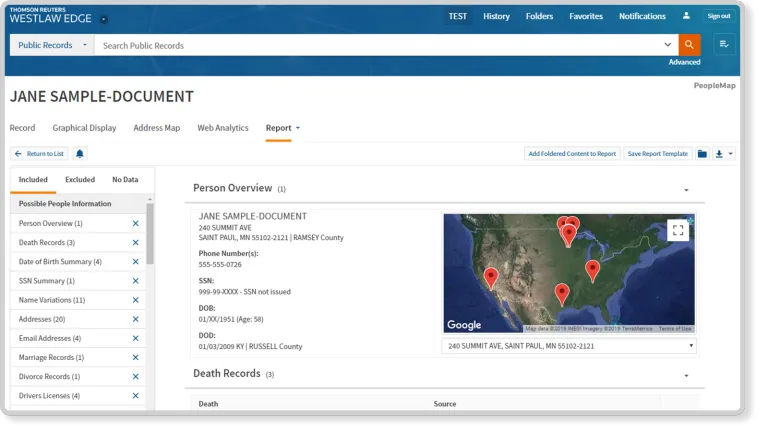This screenshot has width=768, height=432.
Task: Click Return to List button
Action: click(39, 153)
